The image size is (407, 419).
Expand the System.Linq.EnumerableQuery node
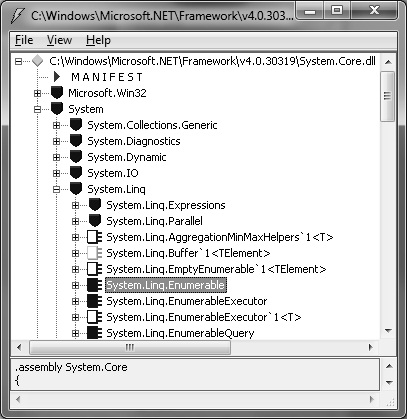pyautogui.click(x=75, y=333)
